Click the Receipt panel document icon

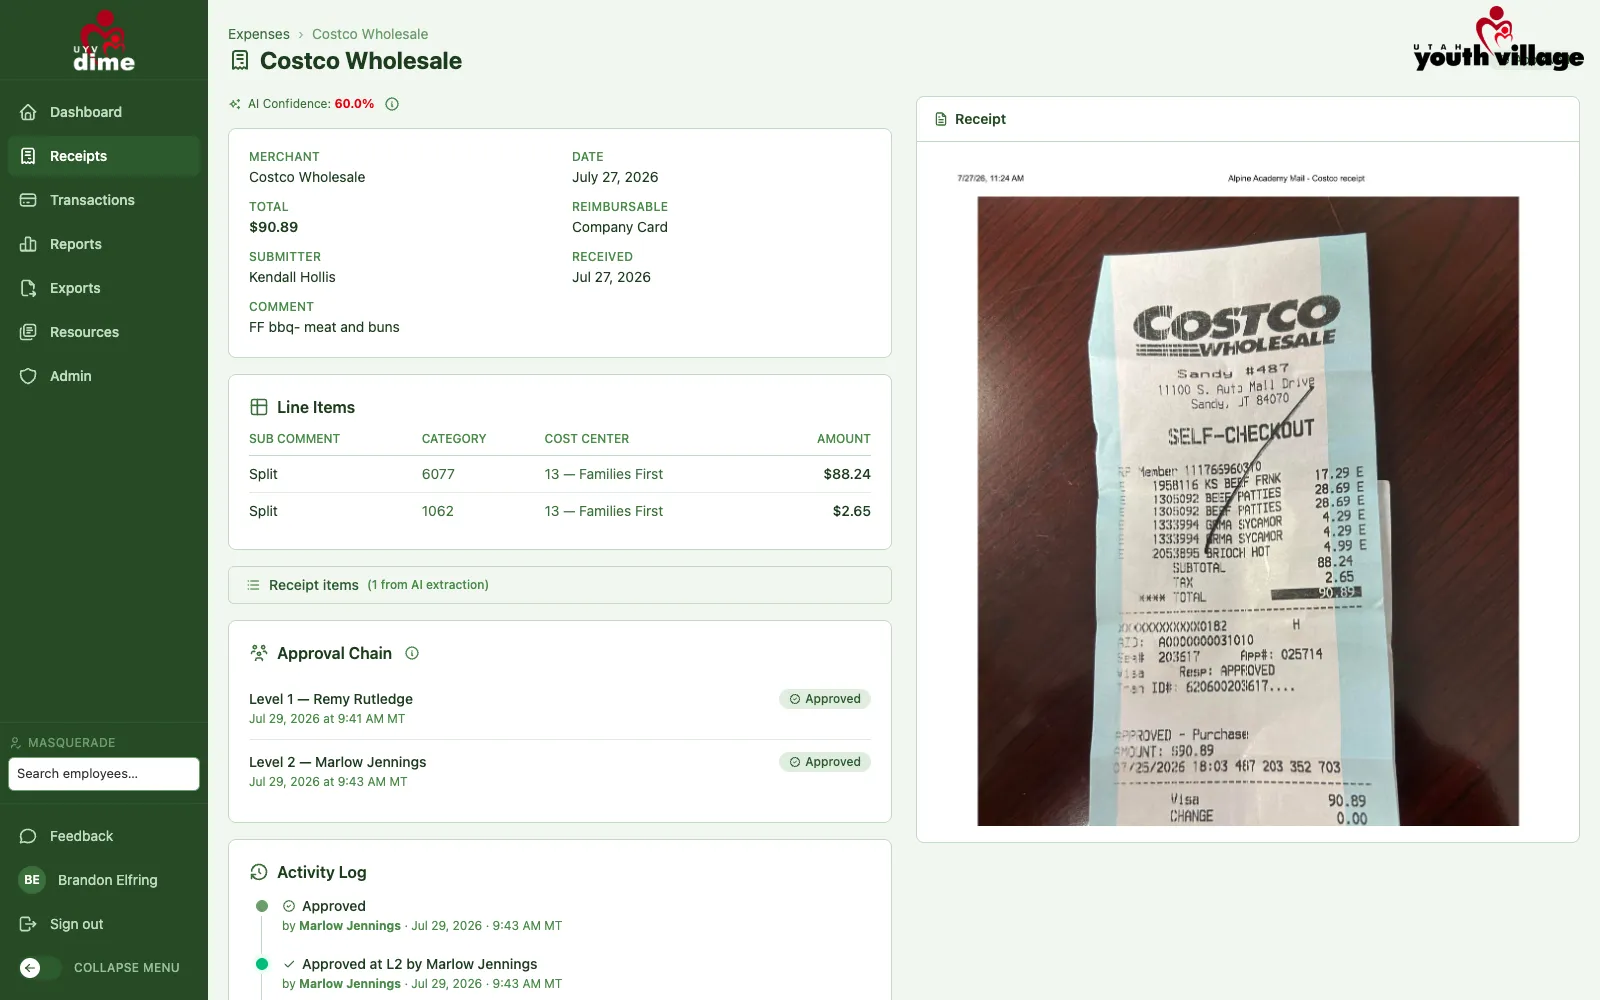[x=940, y=119]
